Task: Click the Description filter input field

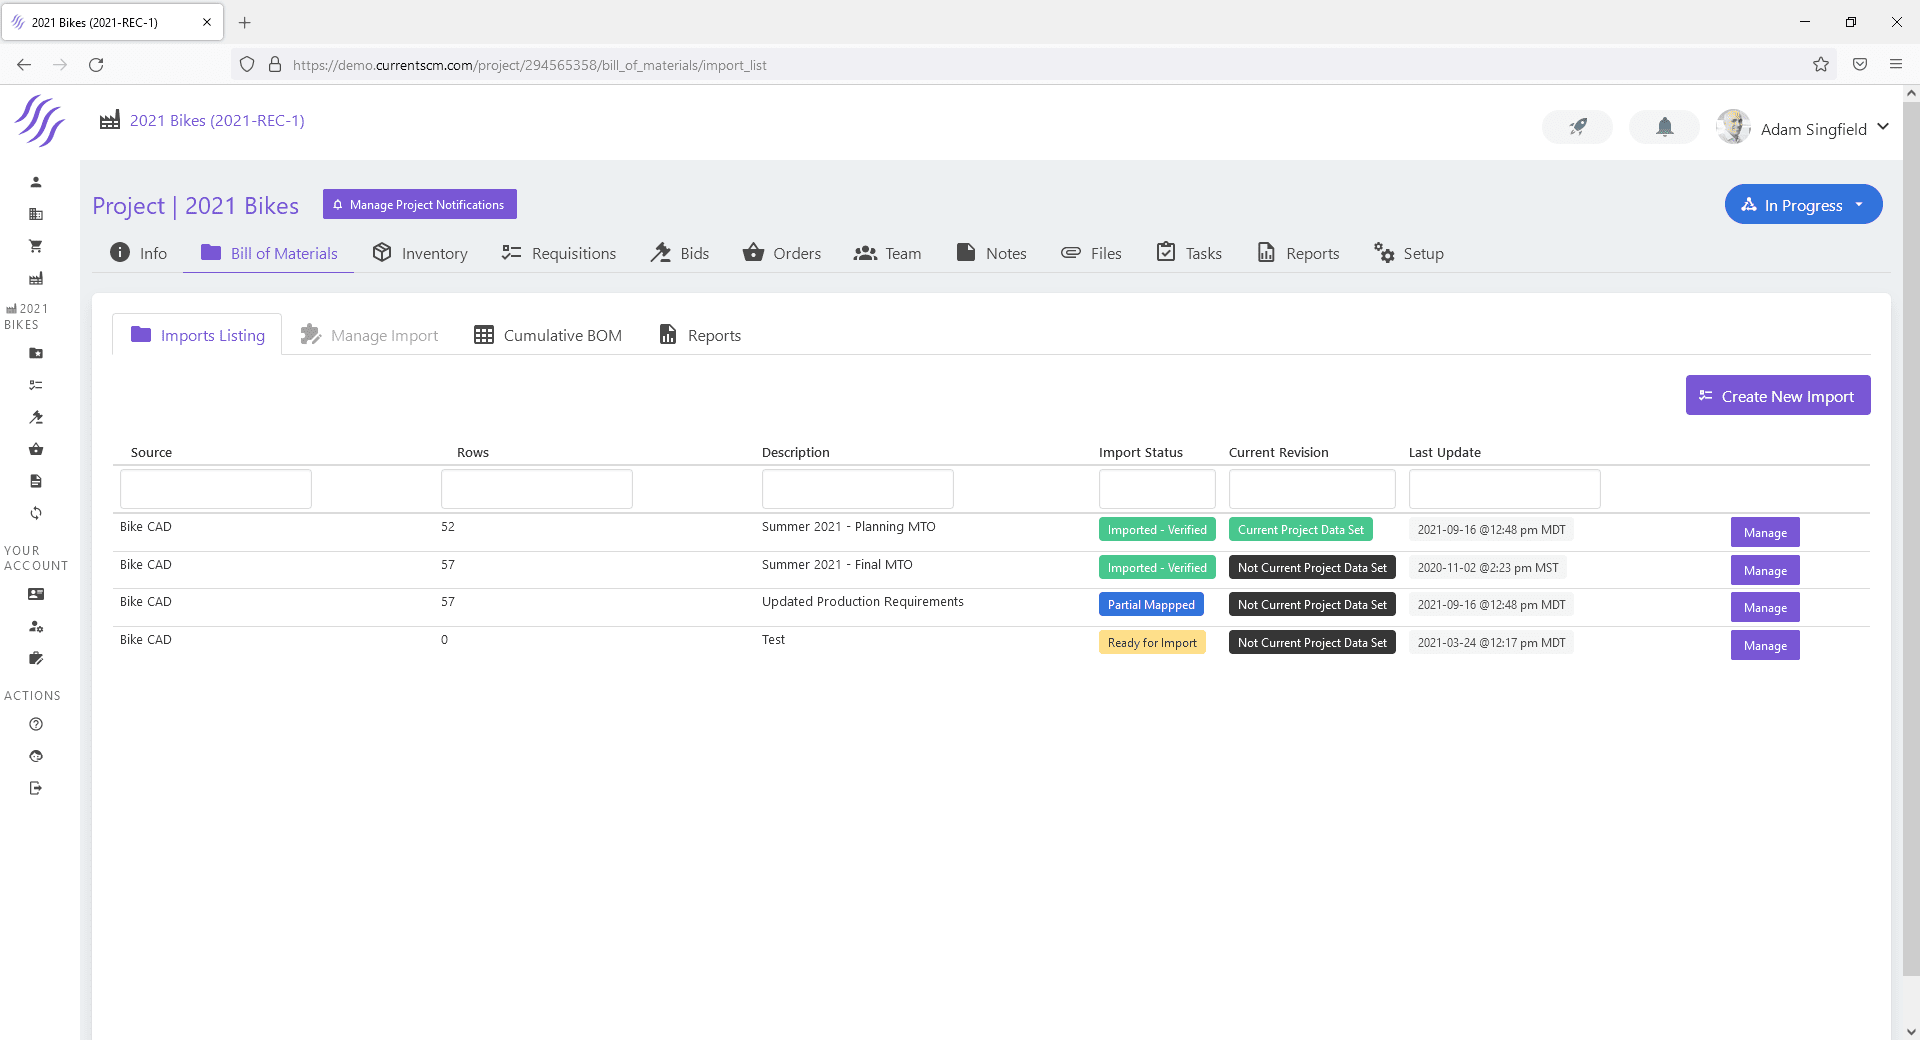Action: [x=857, y=490]
